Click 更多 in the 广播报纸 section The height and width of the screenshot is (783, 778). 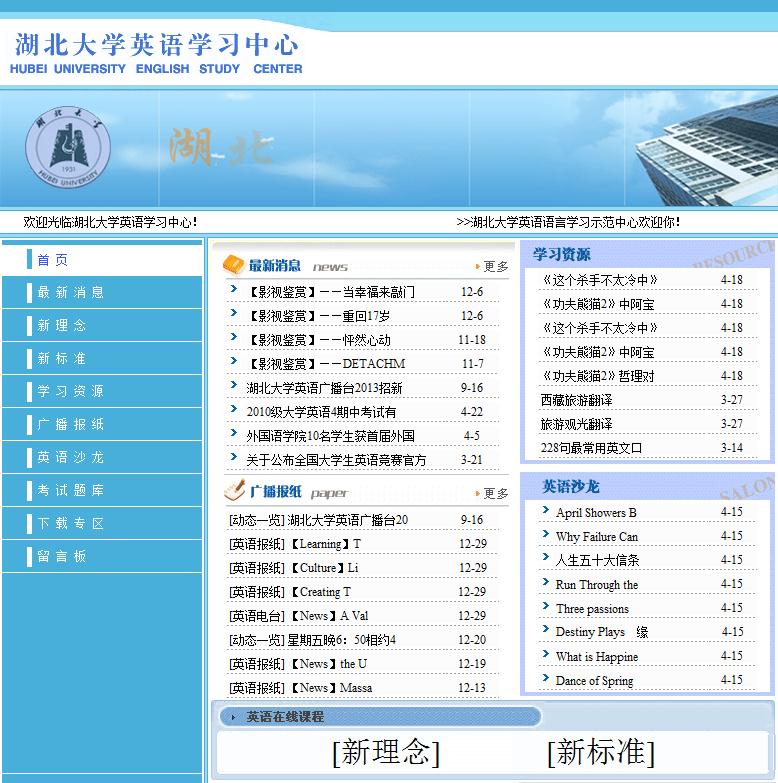click(x=495, y=493)
